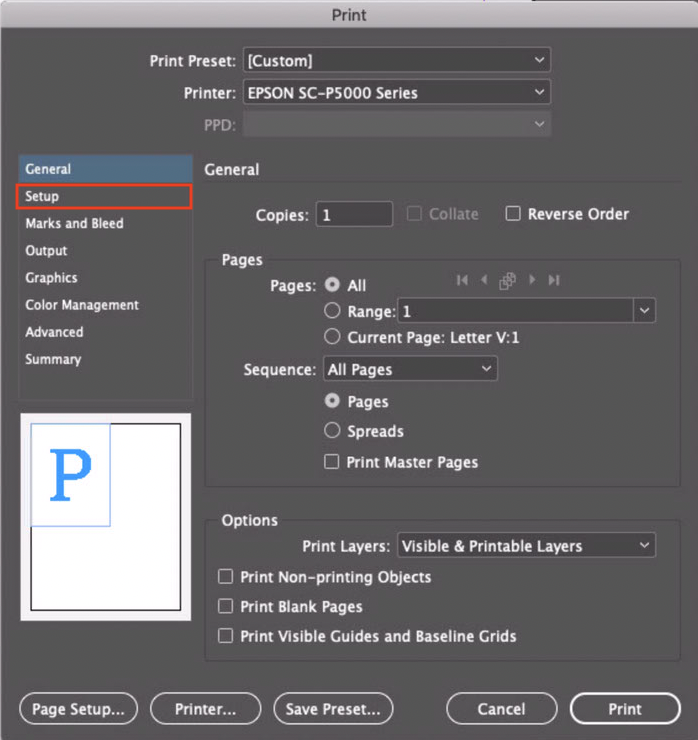Go to previous page arrow icon
The image size is (698, 740).
pos(484,280)
